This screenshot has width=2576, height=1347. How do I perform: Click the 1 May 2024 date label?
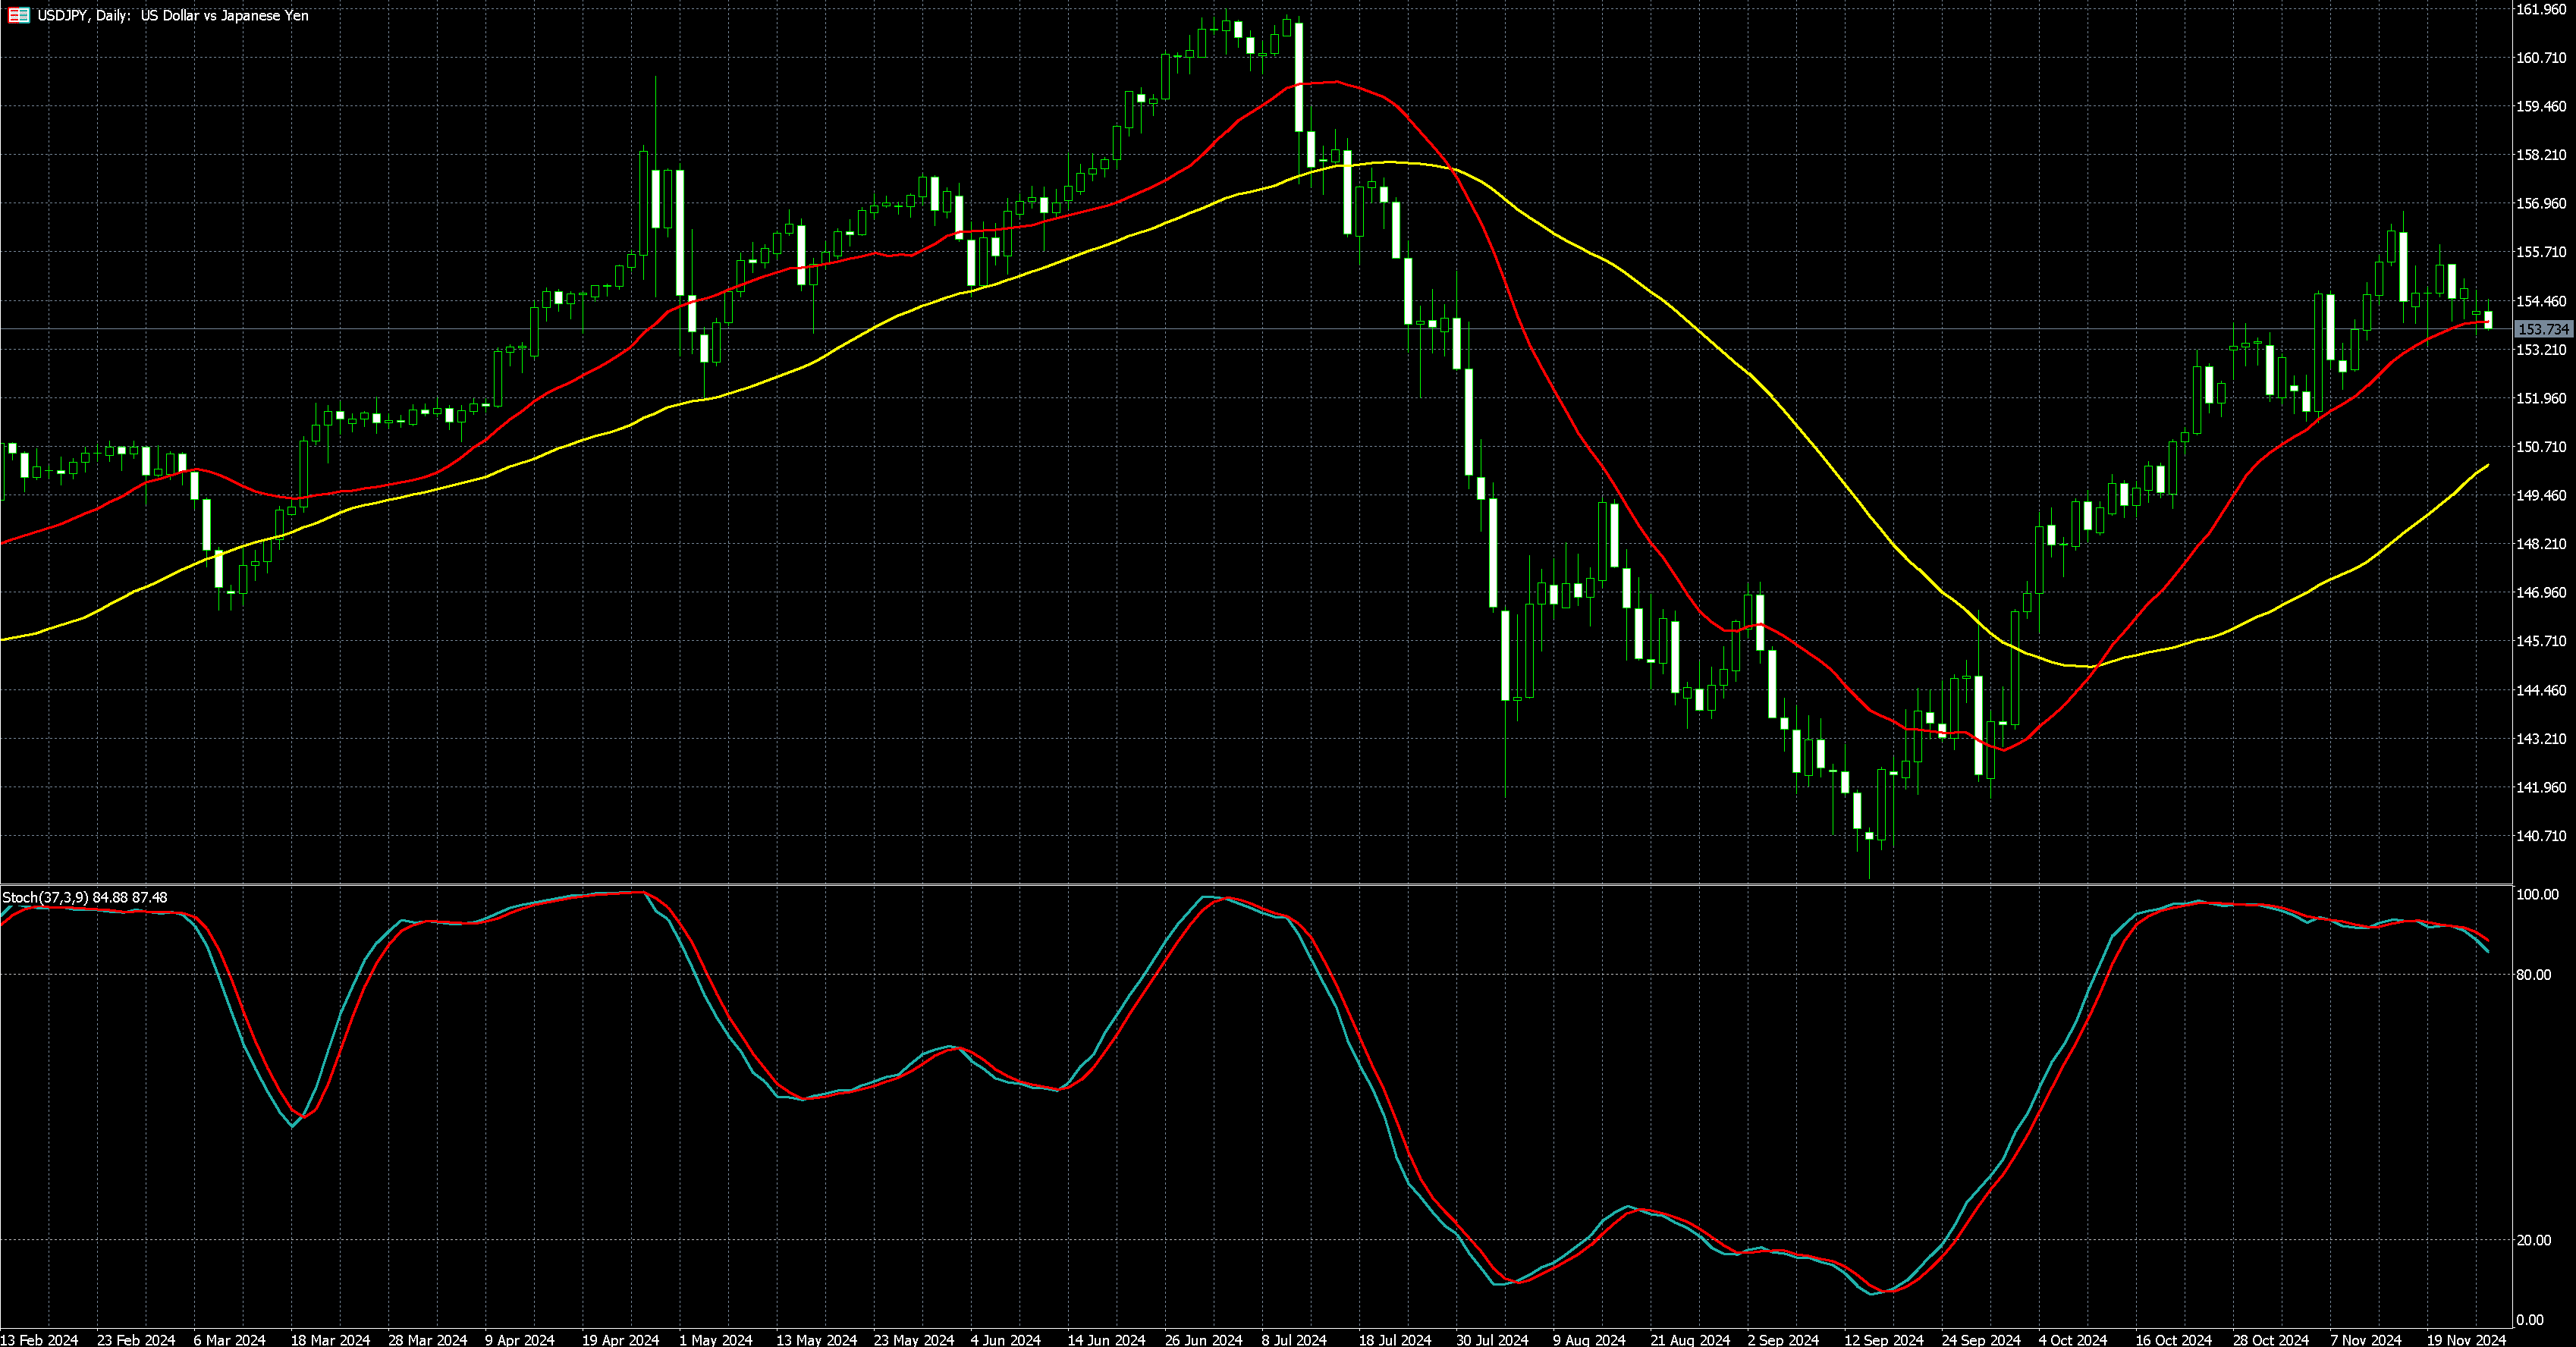715,1339
